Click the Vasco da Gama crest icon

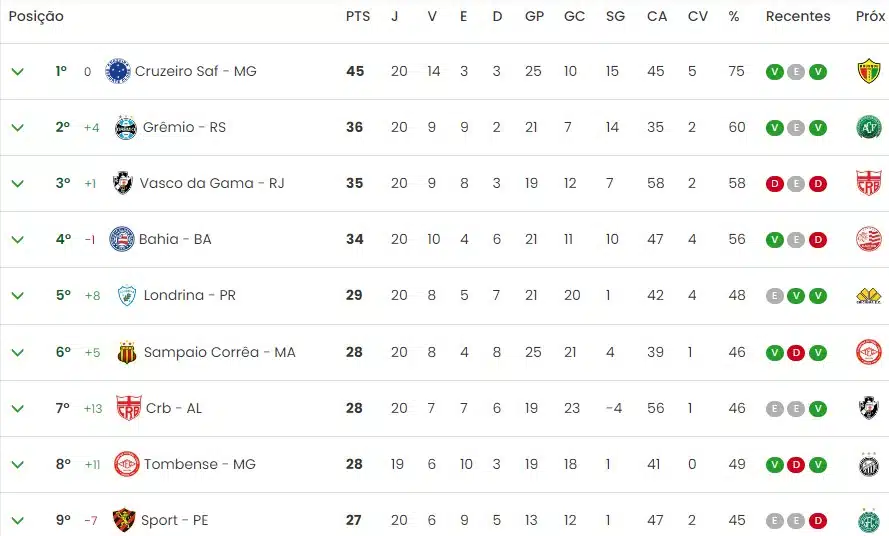123,183
